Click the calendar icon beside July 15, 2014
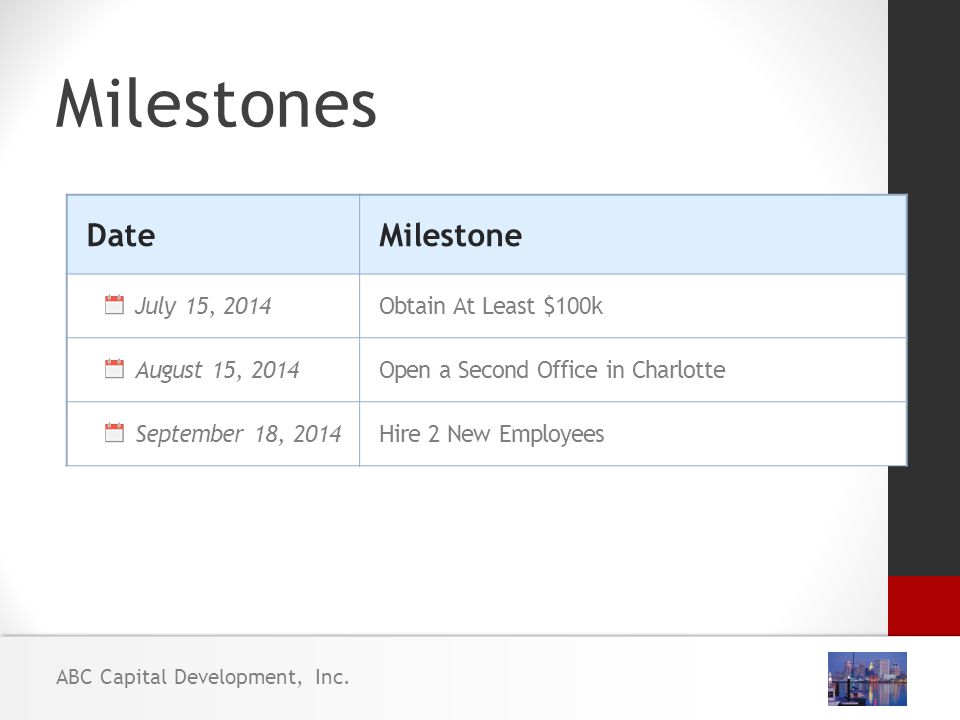This screenshot has width=960, height=720. (x=114, y=304)
